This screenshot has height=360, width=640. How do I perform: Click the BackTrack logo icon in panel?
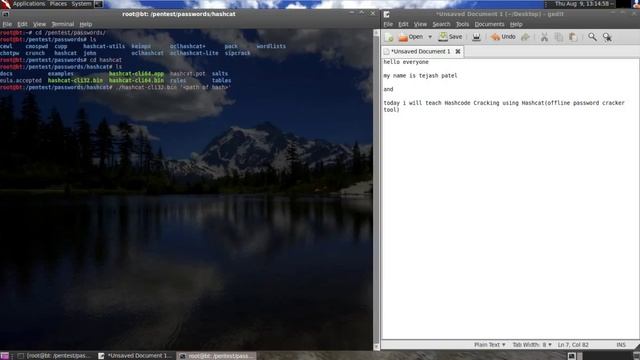click(x=5, y=4)
